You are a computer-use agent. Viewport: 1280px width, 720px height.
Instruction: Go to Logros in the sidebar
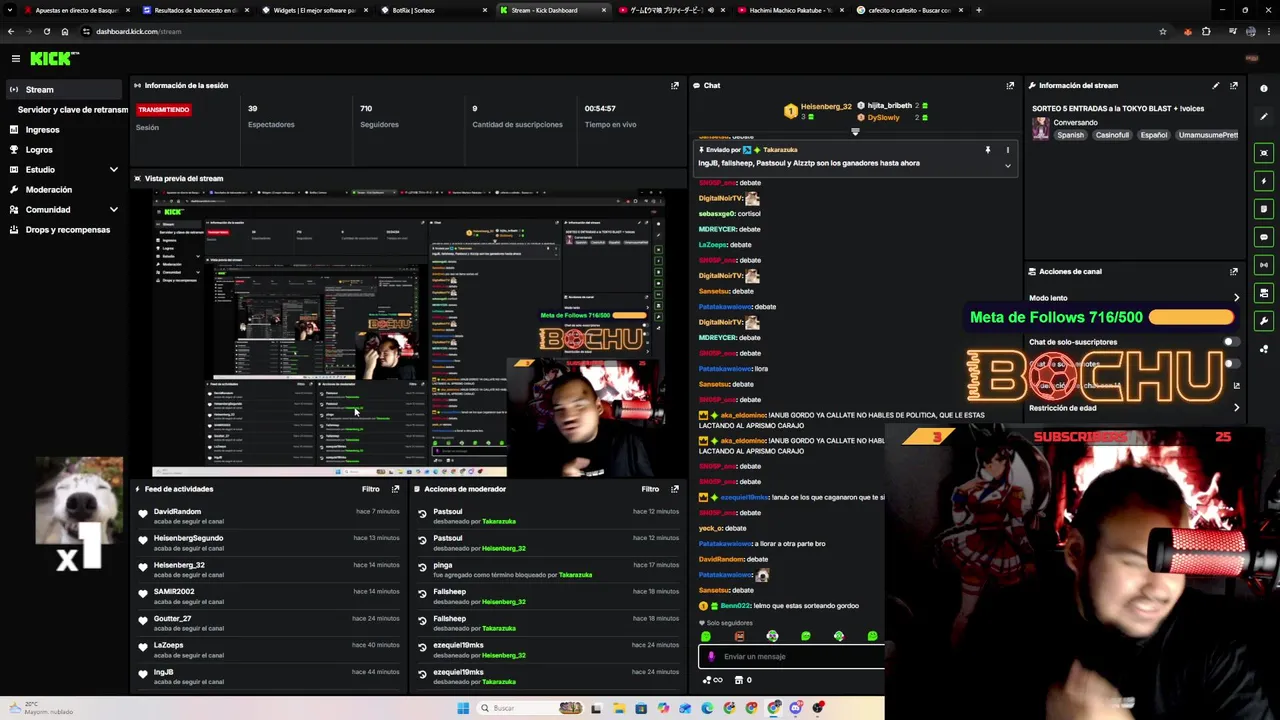pos(39,150)
